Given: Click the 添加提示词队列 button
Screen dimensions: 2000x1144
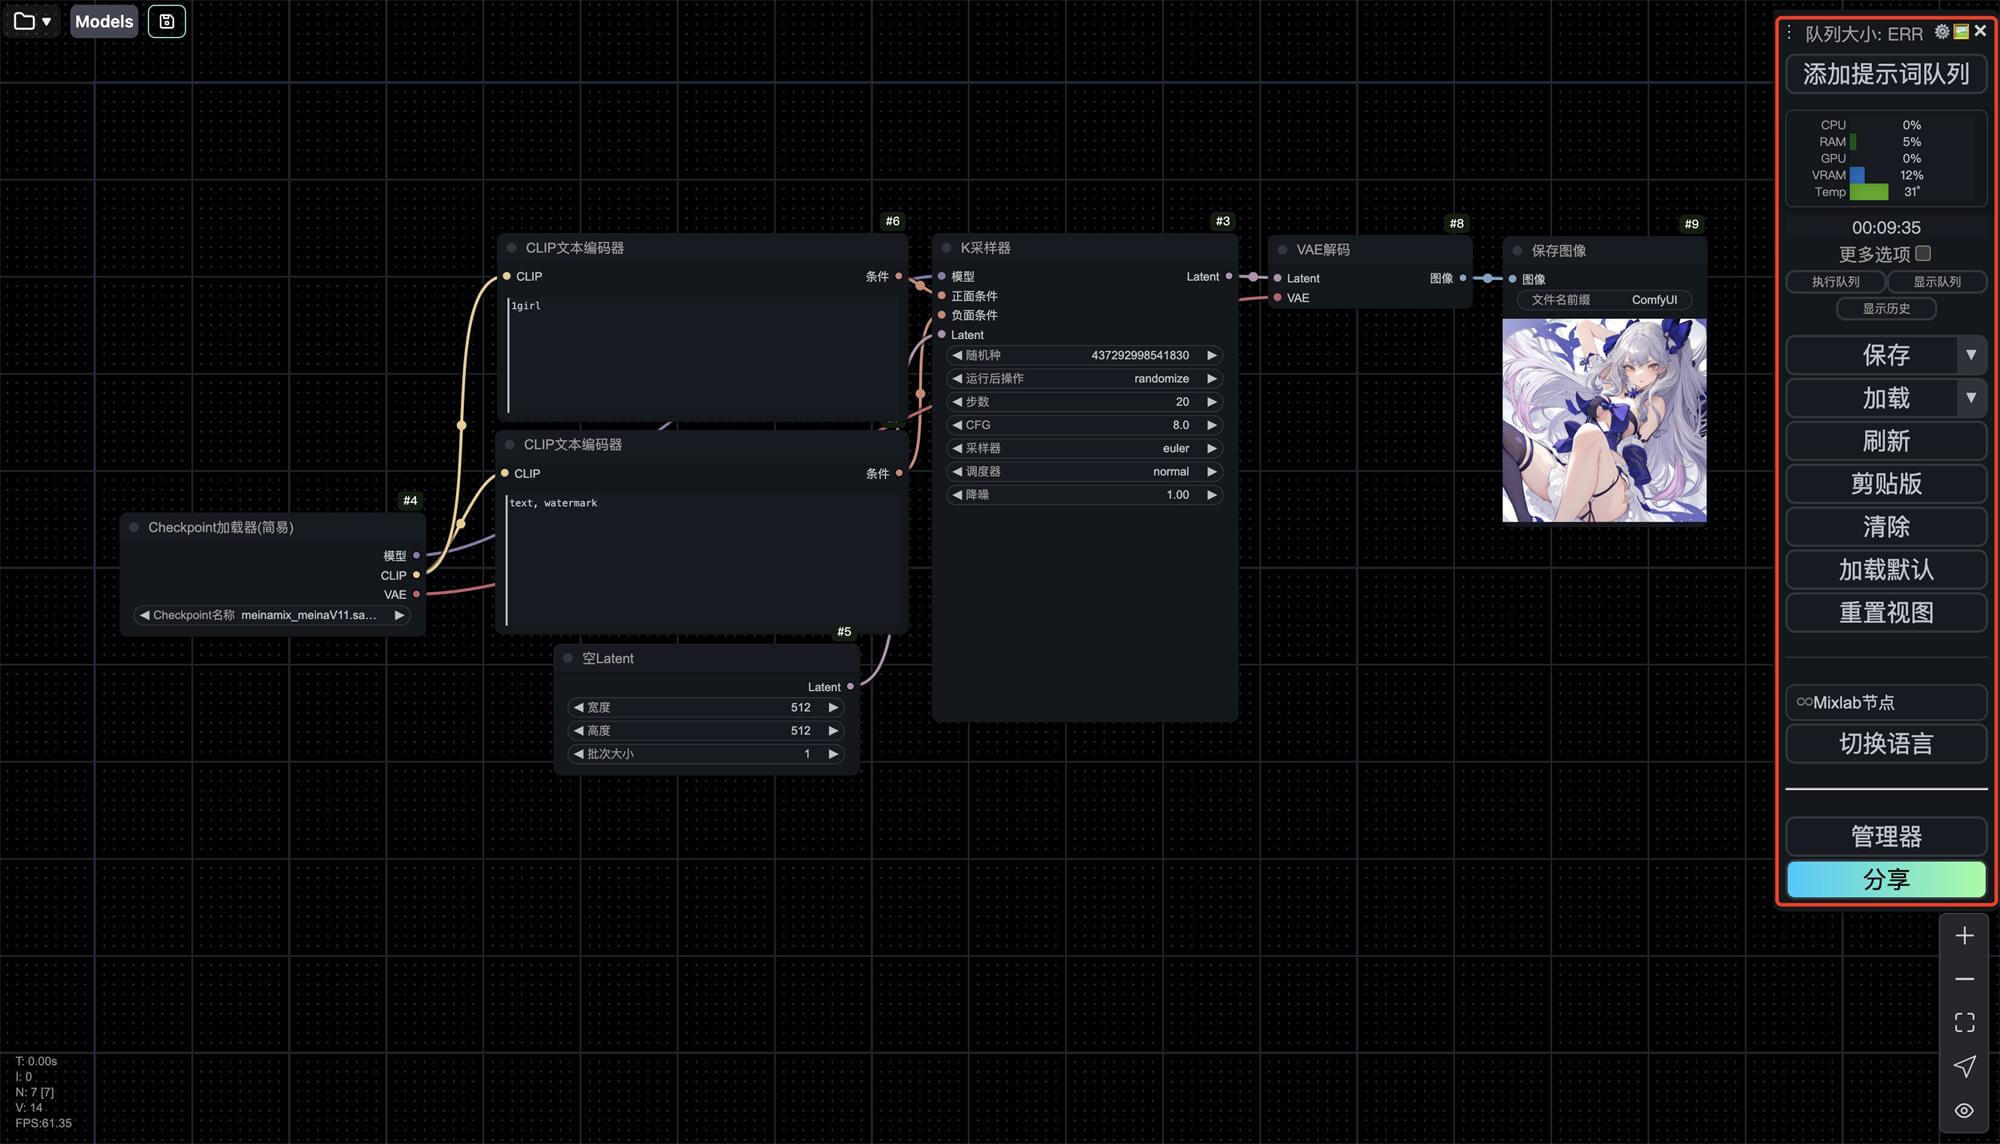Looking at the screenshot, I should coord(1885,74).
